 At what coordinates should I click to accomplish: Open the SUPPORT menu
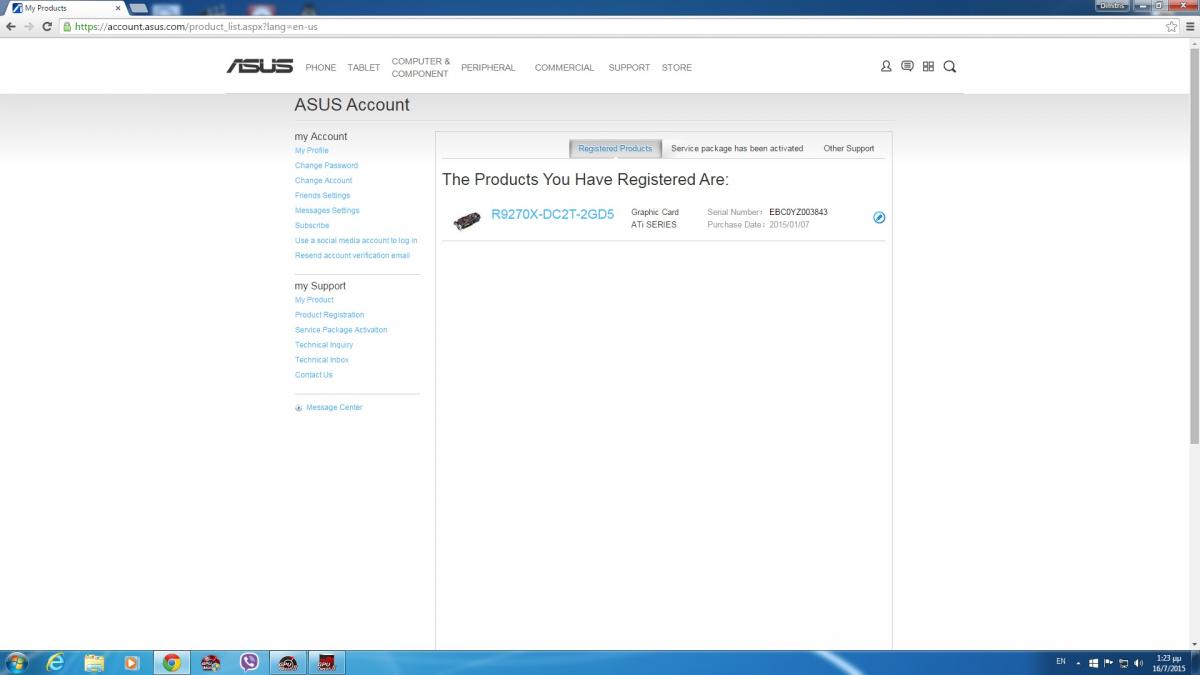(629, 68)
